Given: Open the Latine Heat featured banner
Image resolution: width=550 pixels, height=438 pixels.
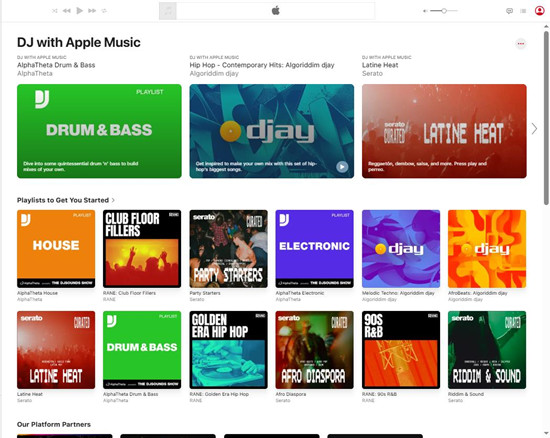Looking at the screenshot, I should (444, 131).
